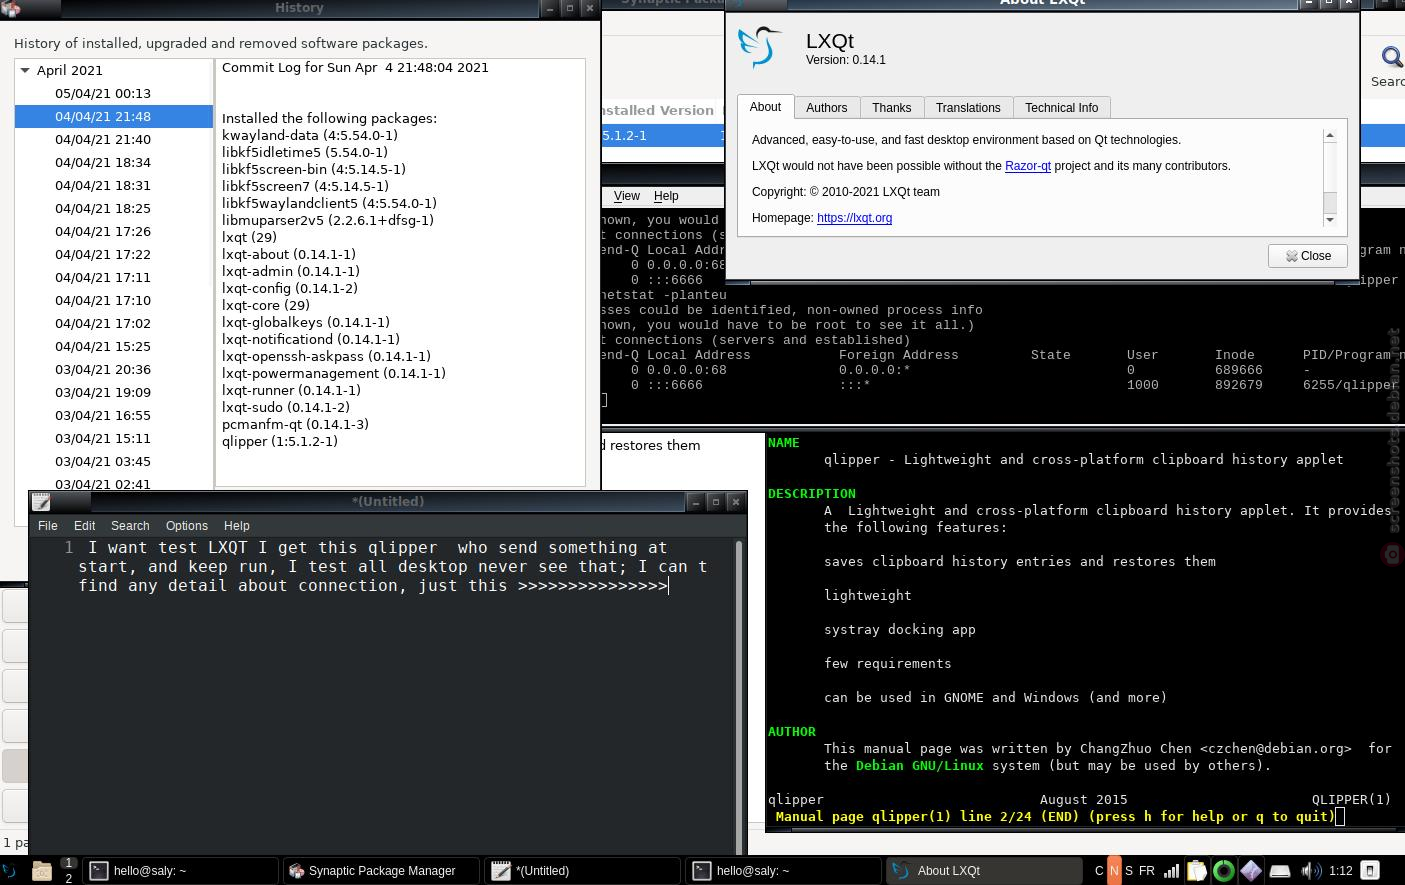Switch to the first hello@saly terminal in the taskbar
The image size is (1405, 885).
tap(181, 871)
